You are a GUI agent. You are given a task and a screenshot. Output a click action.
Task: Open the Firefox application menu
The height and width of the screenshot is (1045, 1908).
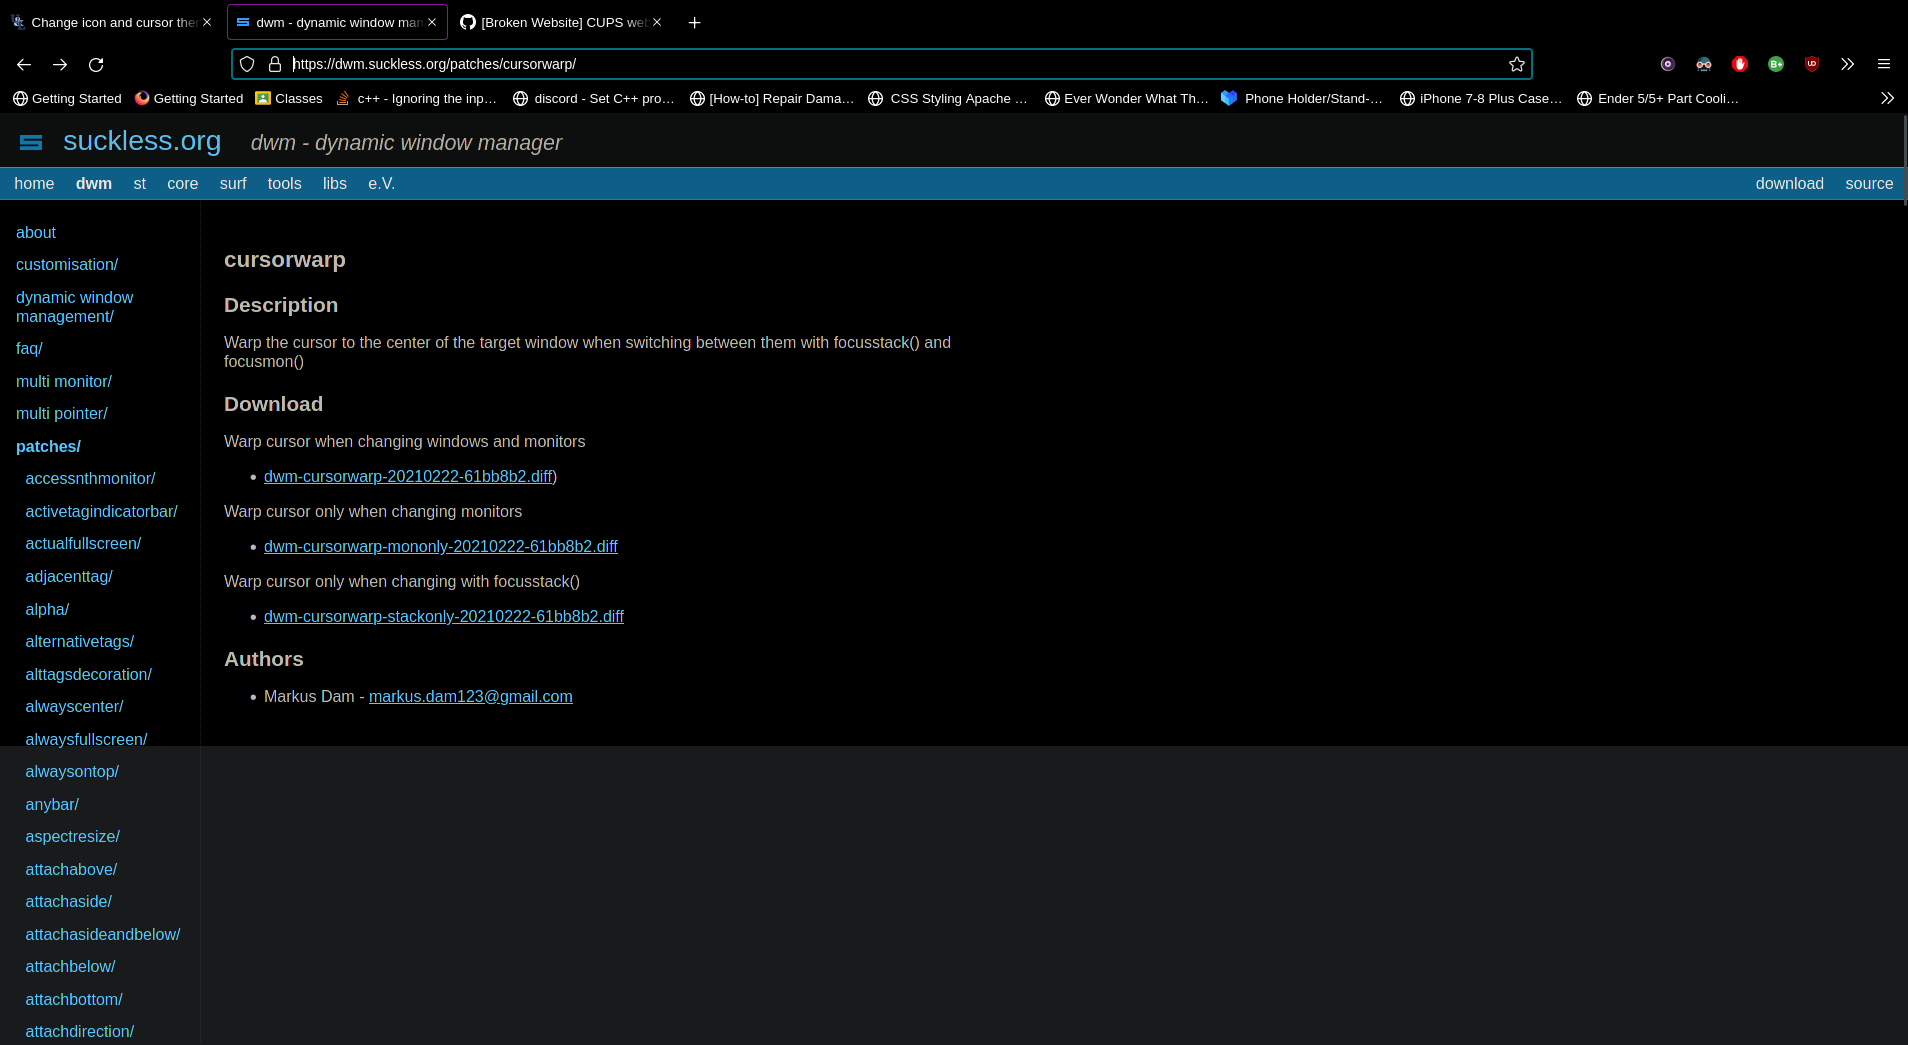1885,63
